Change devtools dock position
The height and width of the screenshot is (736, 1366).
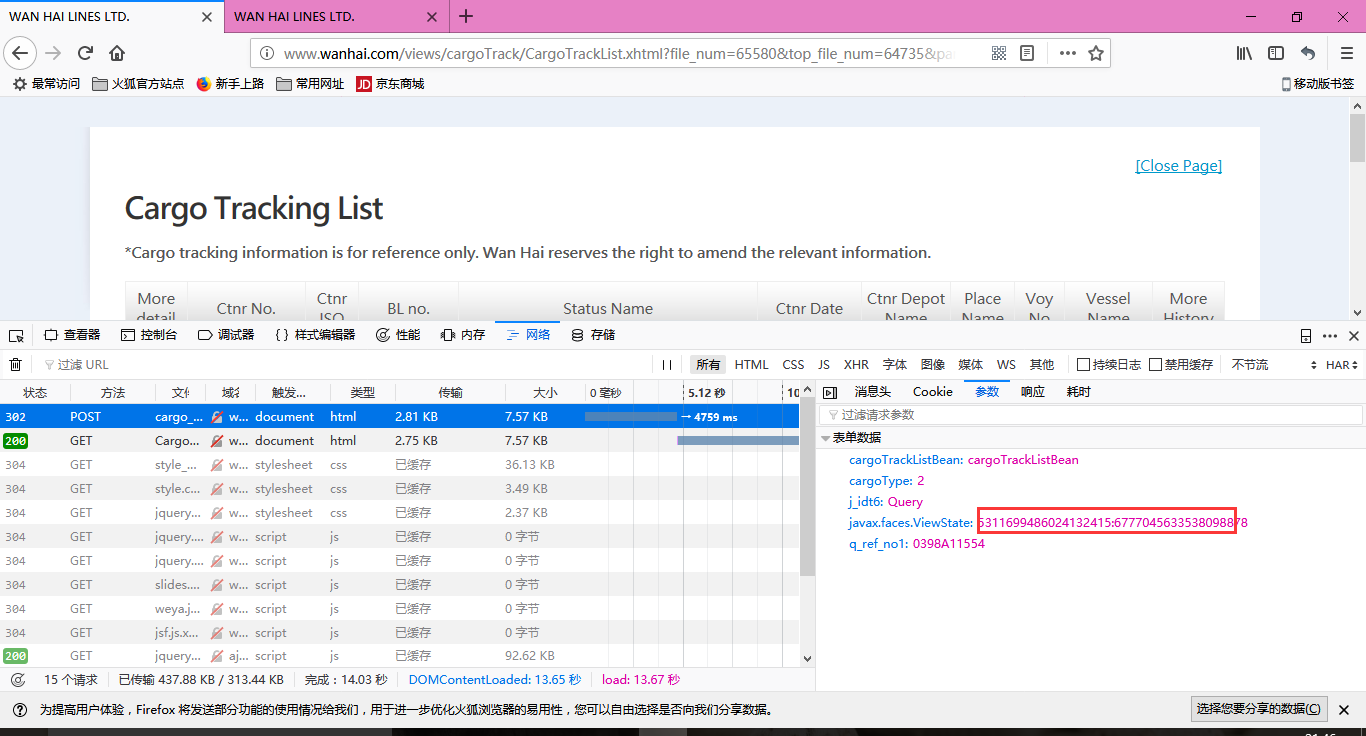pos(1306,336)
